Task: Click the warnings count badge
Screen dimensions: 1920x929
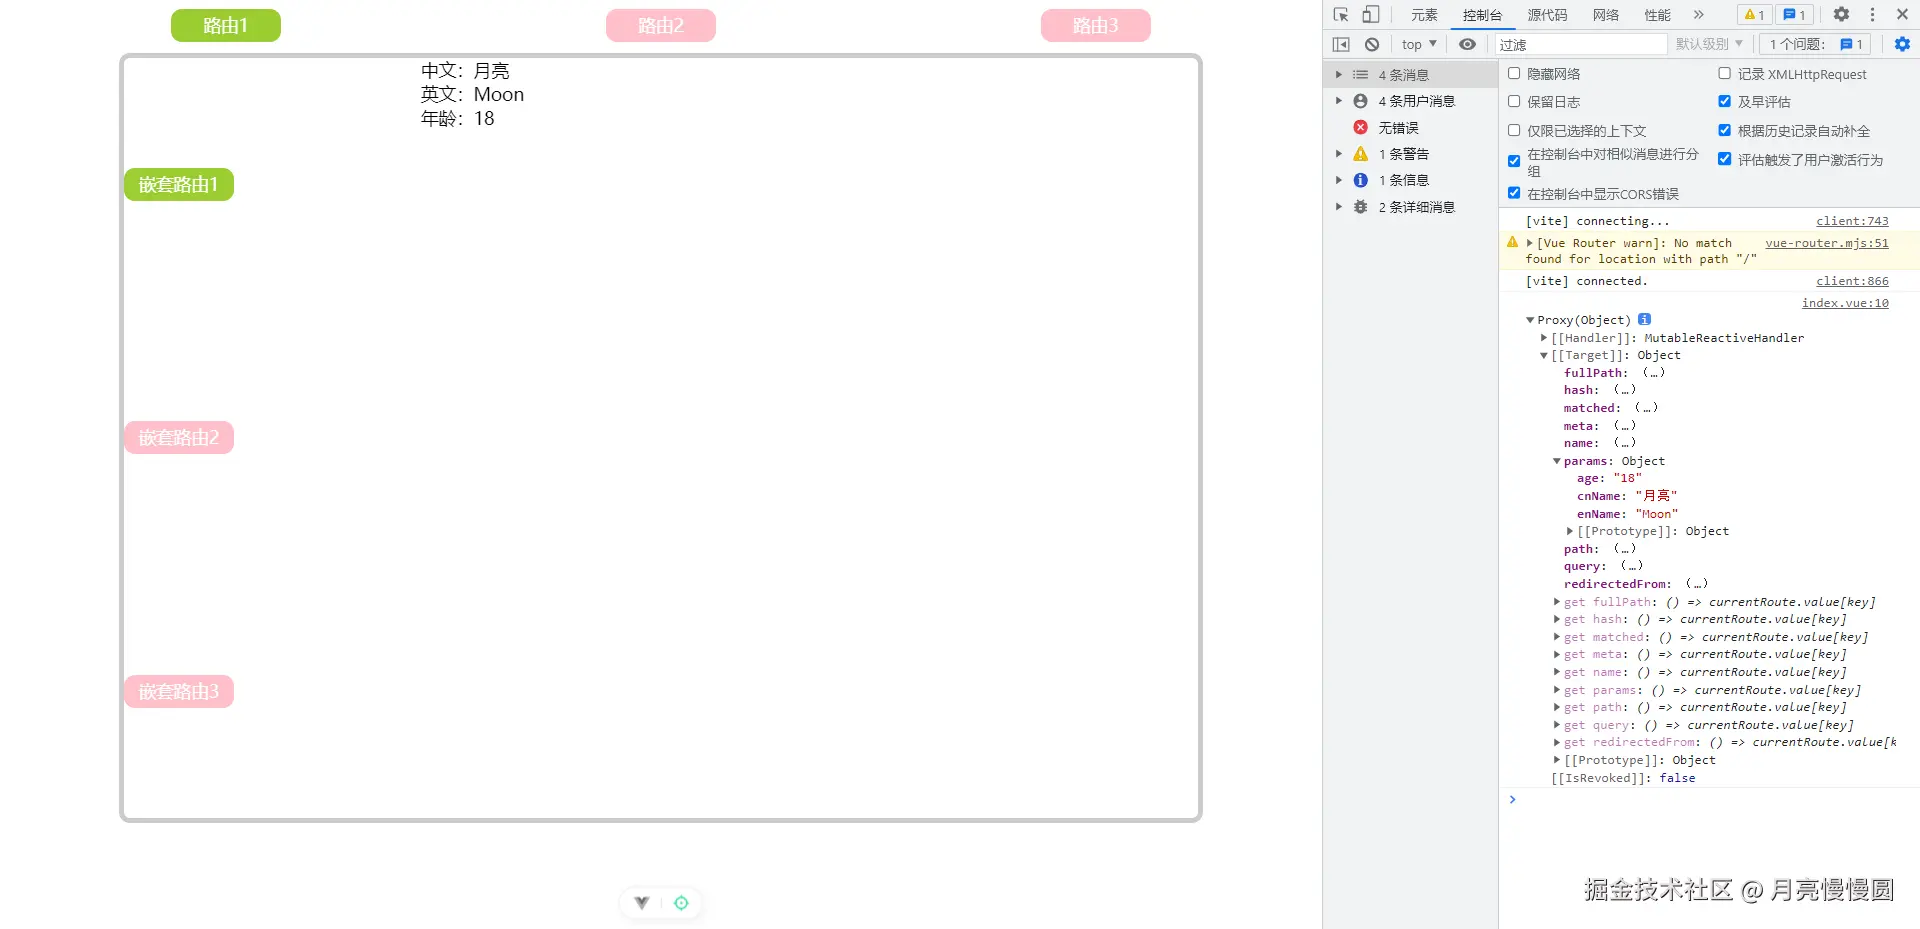Action: [1754, 15]
